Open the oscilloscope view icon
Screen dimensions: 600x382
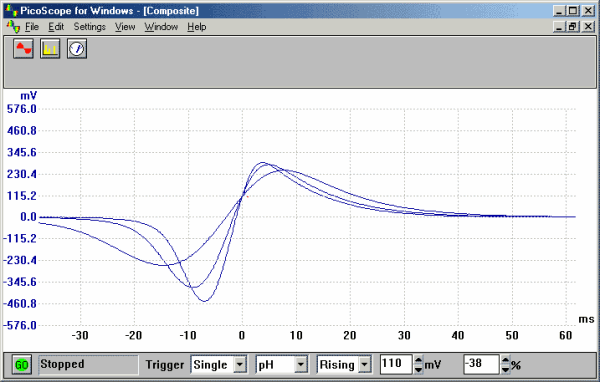[x=23, y=49]
